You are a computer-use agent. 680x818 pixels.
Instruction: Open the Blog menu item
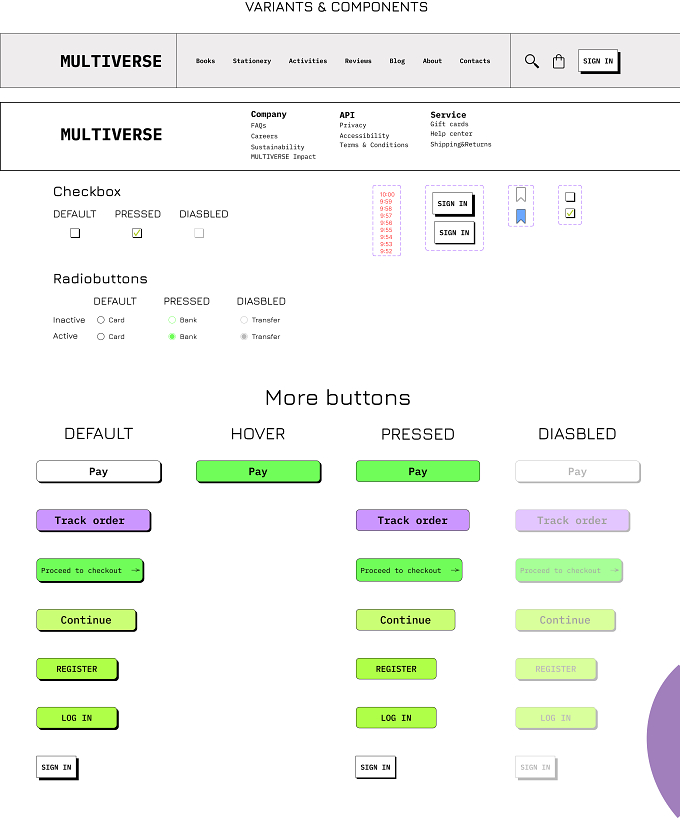397,61
